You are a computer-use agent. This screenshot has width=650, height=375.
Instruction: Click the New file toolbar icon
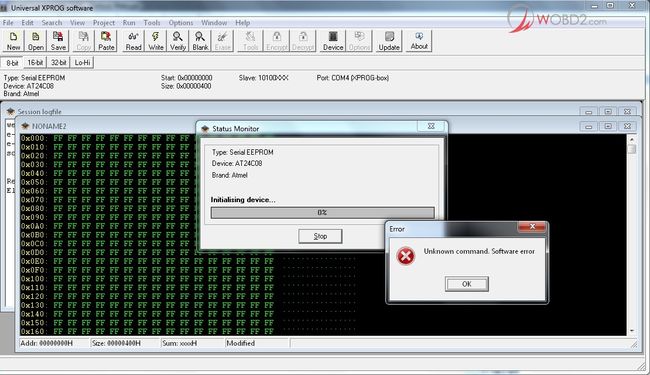point(13,41)
